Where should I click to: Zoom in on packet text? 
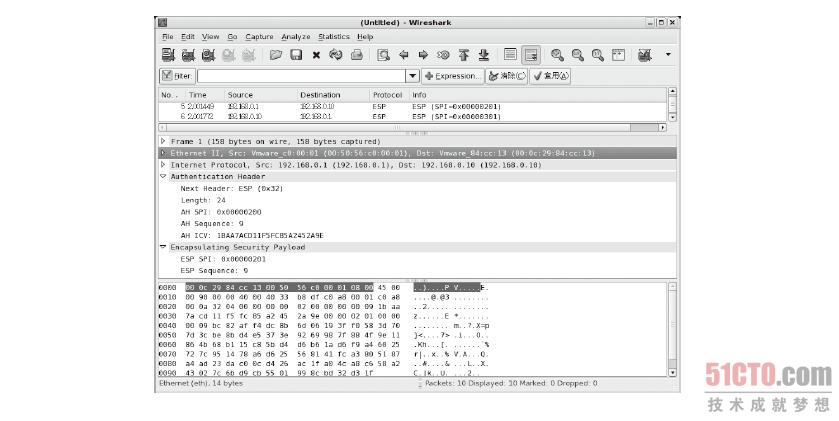(x=557, y=55)
